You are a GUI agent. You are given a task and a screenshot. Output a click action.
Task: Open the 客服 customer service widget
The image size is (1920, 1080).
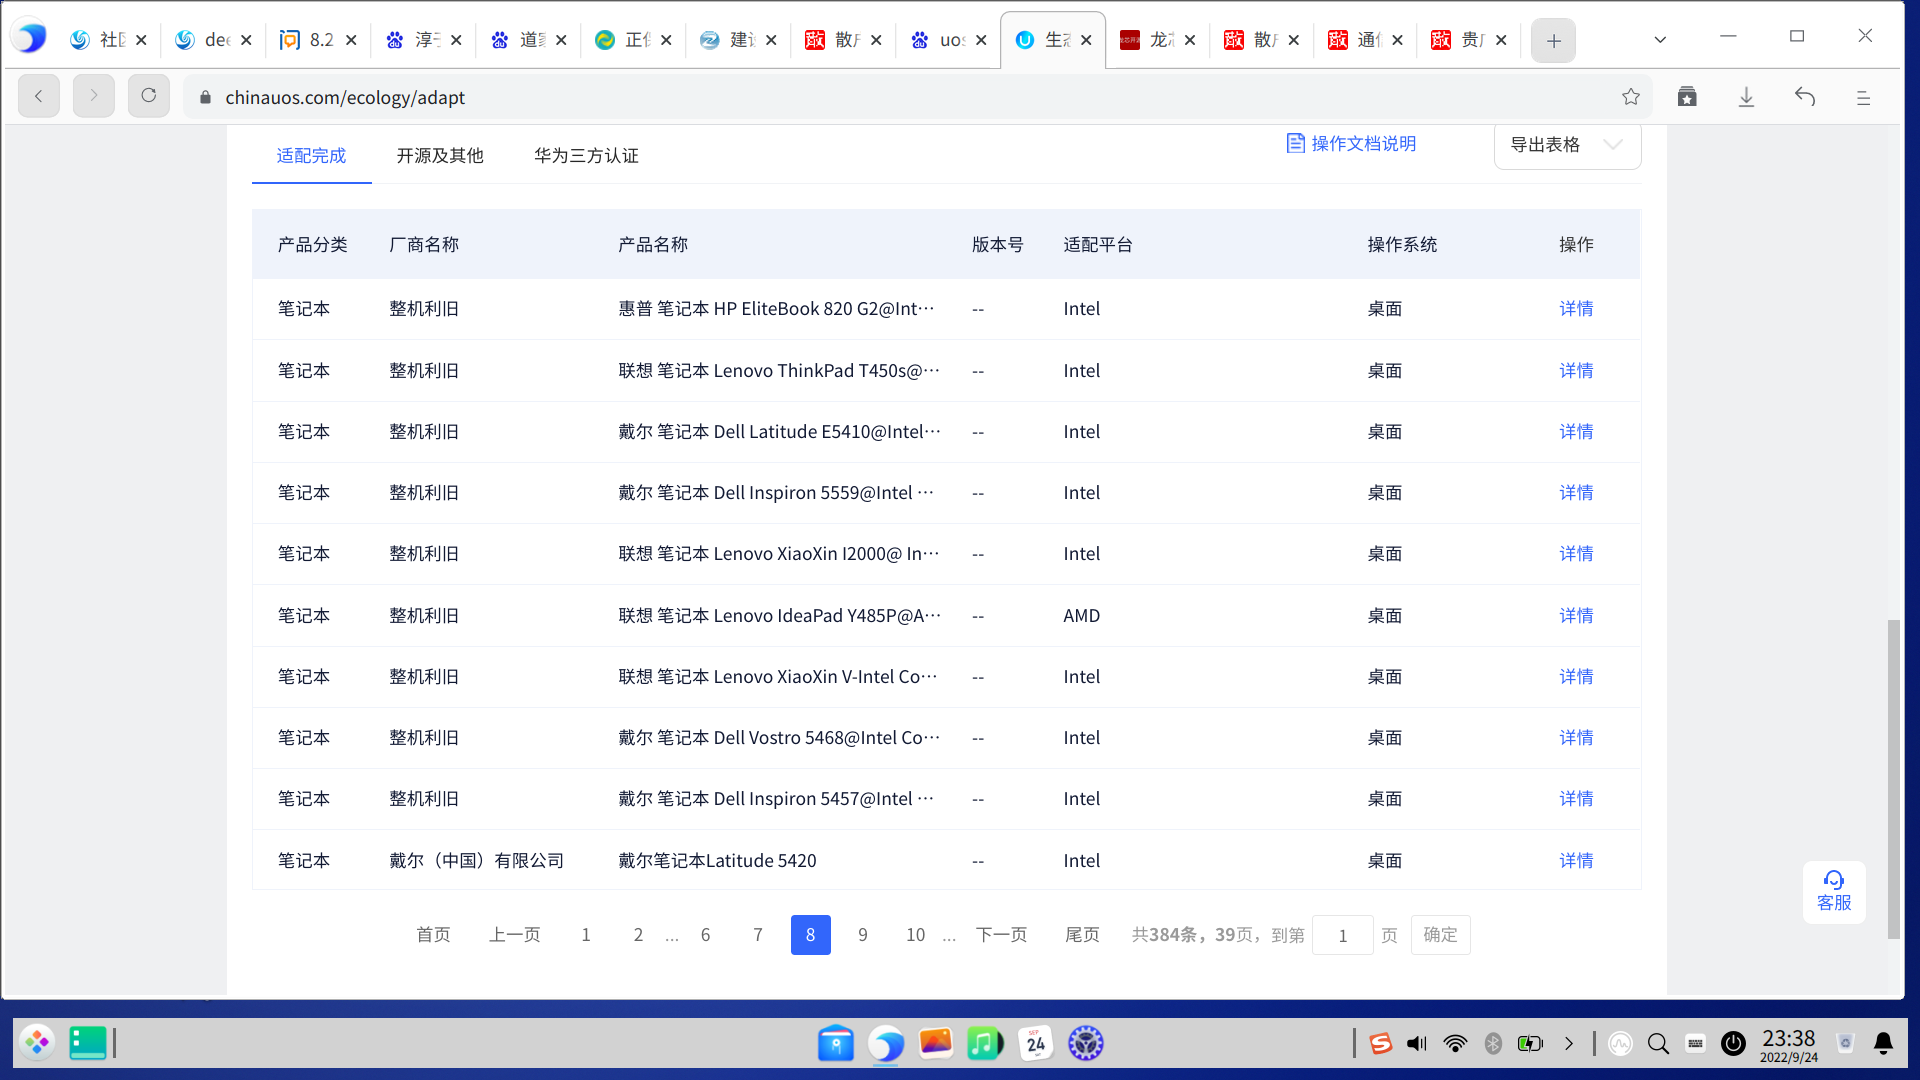pyautogui.click(x=1834, y=891)
